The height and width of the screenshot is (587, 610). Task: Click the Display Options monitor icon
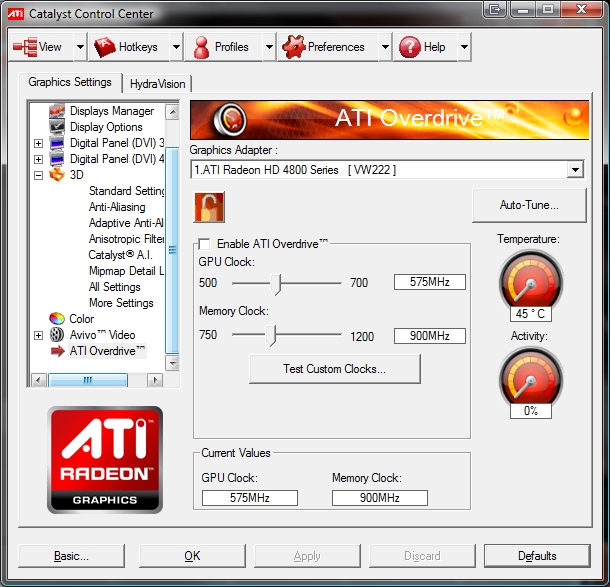click(x=57, y=127)
